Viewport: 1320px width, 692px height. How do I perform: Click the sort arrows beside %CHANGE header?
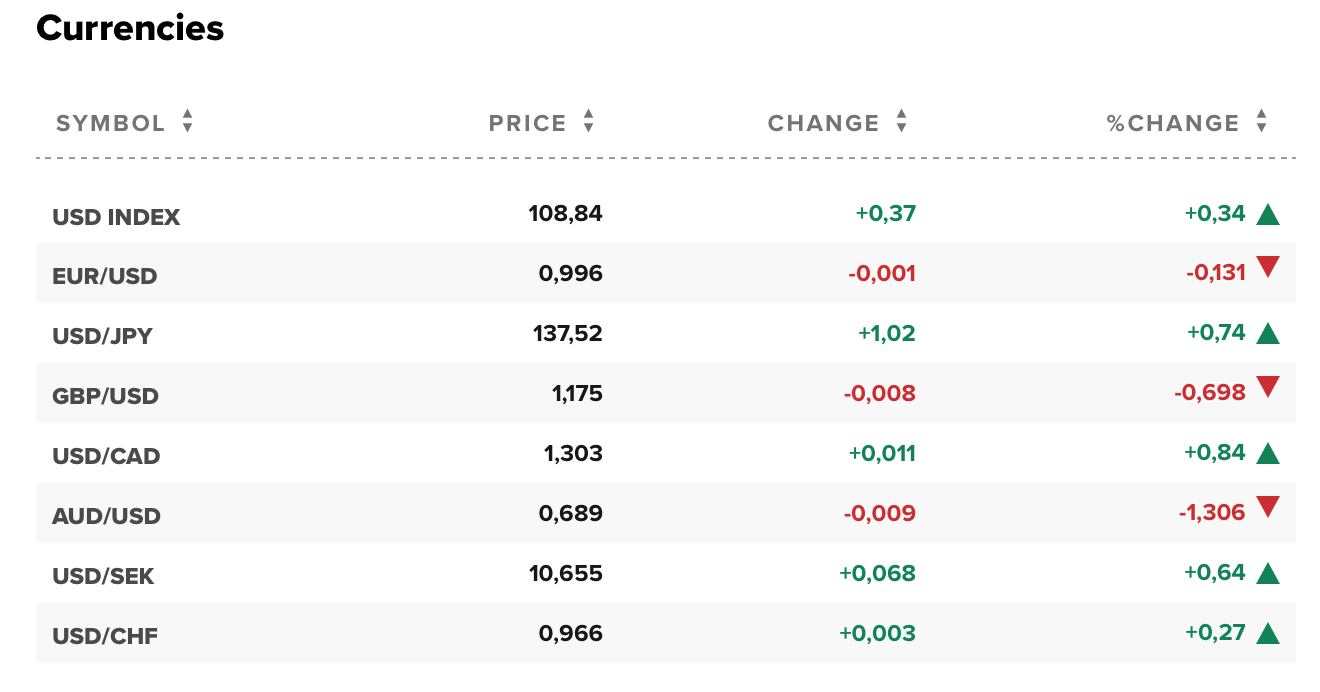[1261, 122]
